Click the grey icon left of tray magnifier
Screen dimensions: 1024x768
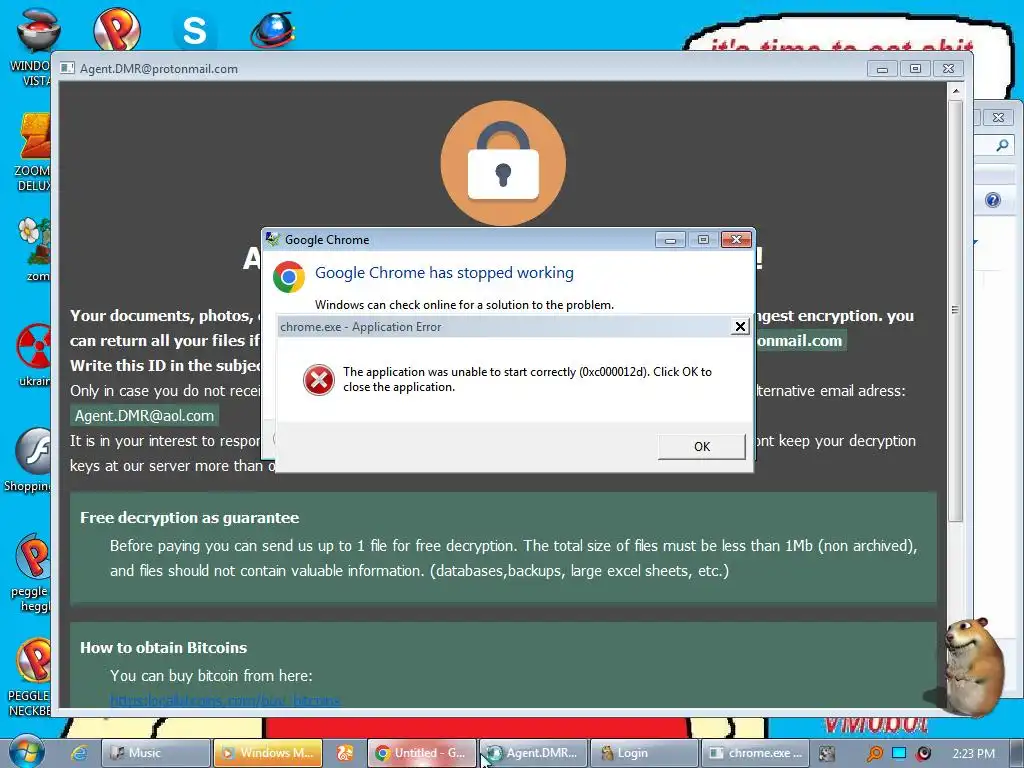pyautogui.click(x=826, y=754)
